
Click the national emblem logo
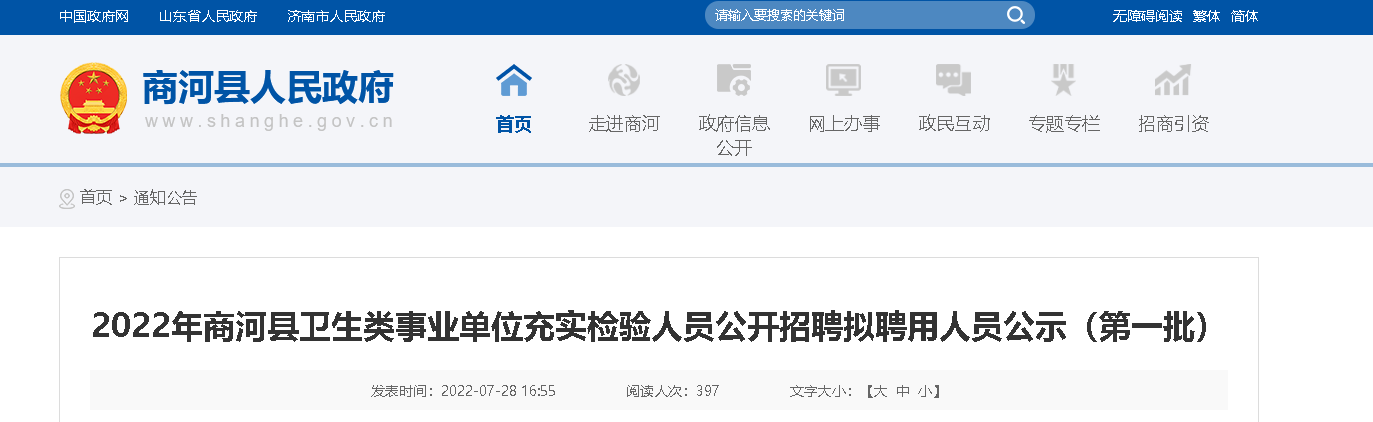(x=94, y=98)
